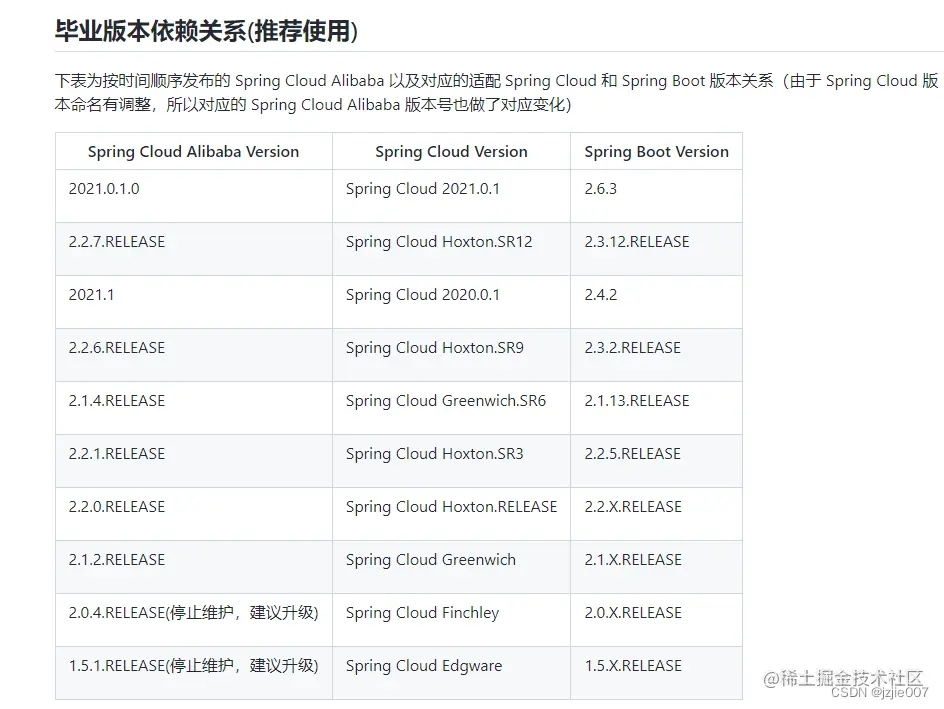This screenshot has height=709, width=944.
Task: Select the 2.2.X.RELEASE cell
Action: pos(656,514)
